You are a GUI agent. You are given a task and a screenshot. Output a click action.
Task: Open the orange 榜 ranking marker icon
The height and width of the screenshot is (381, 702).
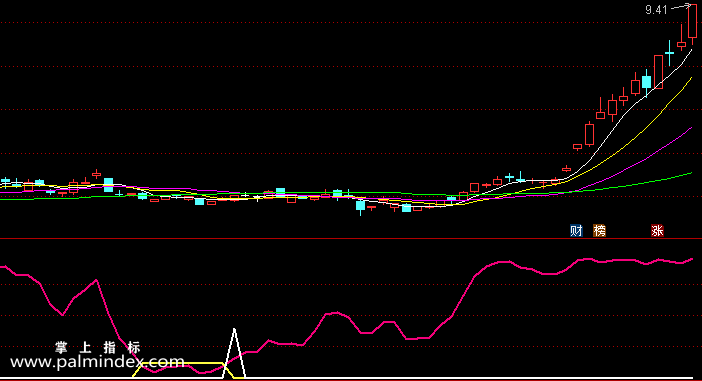(599, 231)
